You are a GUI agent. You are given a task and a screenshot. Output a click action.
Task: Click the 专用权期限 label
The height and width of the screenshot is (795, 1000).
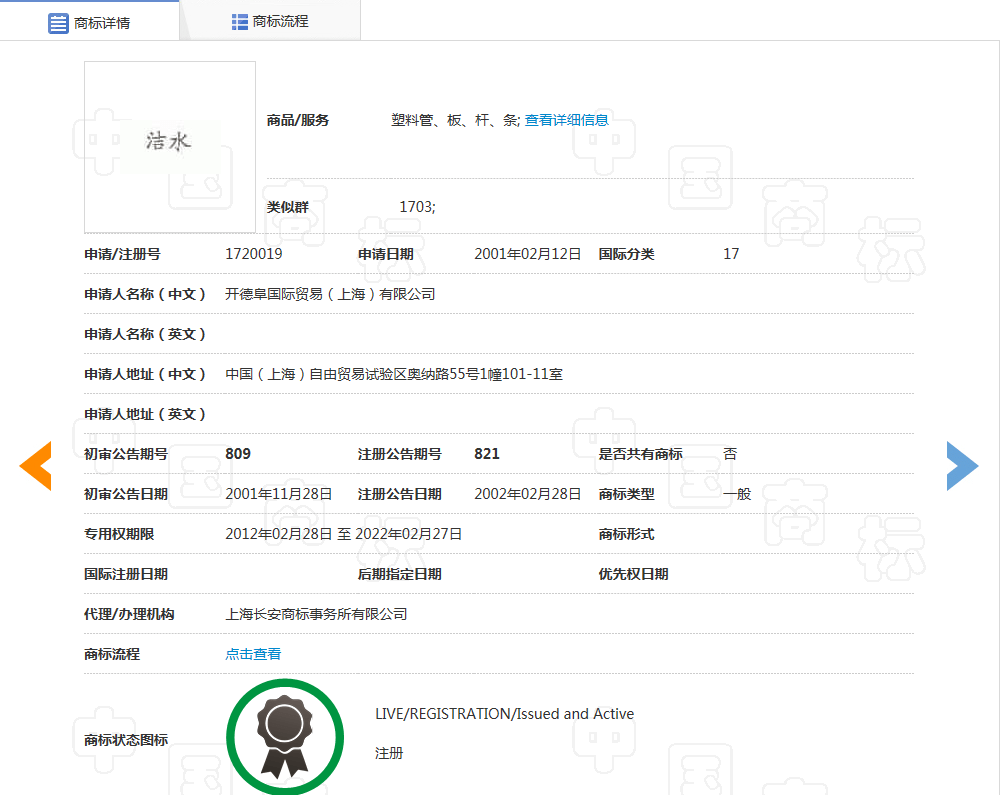pyautogui.click(x=119, y=534)
